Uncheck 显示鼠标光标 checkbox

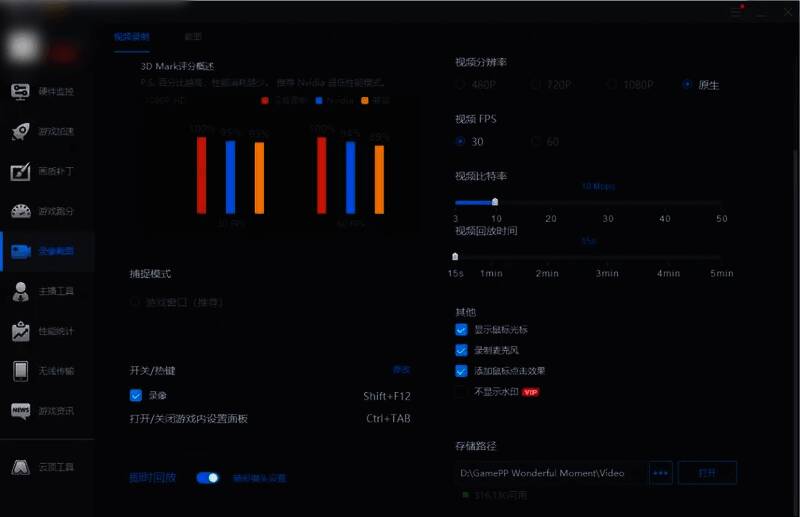coord(461,330)
